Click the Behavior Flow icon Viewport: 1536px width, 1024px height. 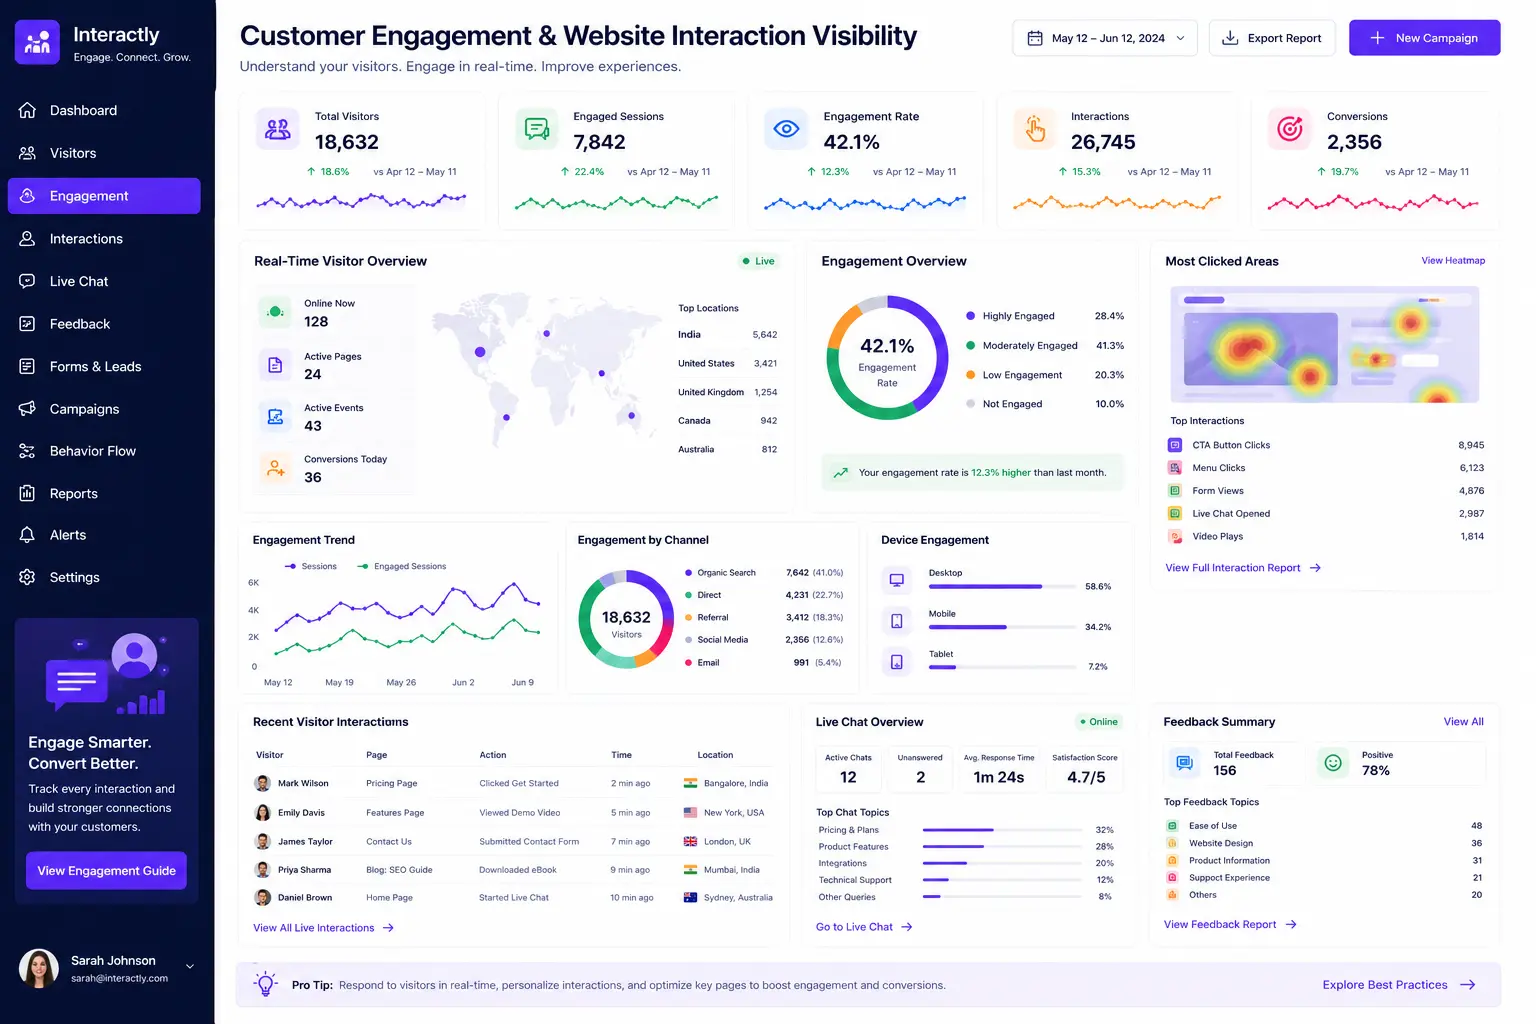coord(27,451)
